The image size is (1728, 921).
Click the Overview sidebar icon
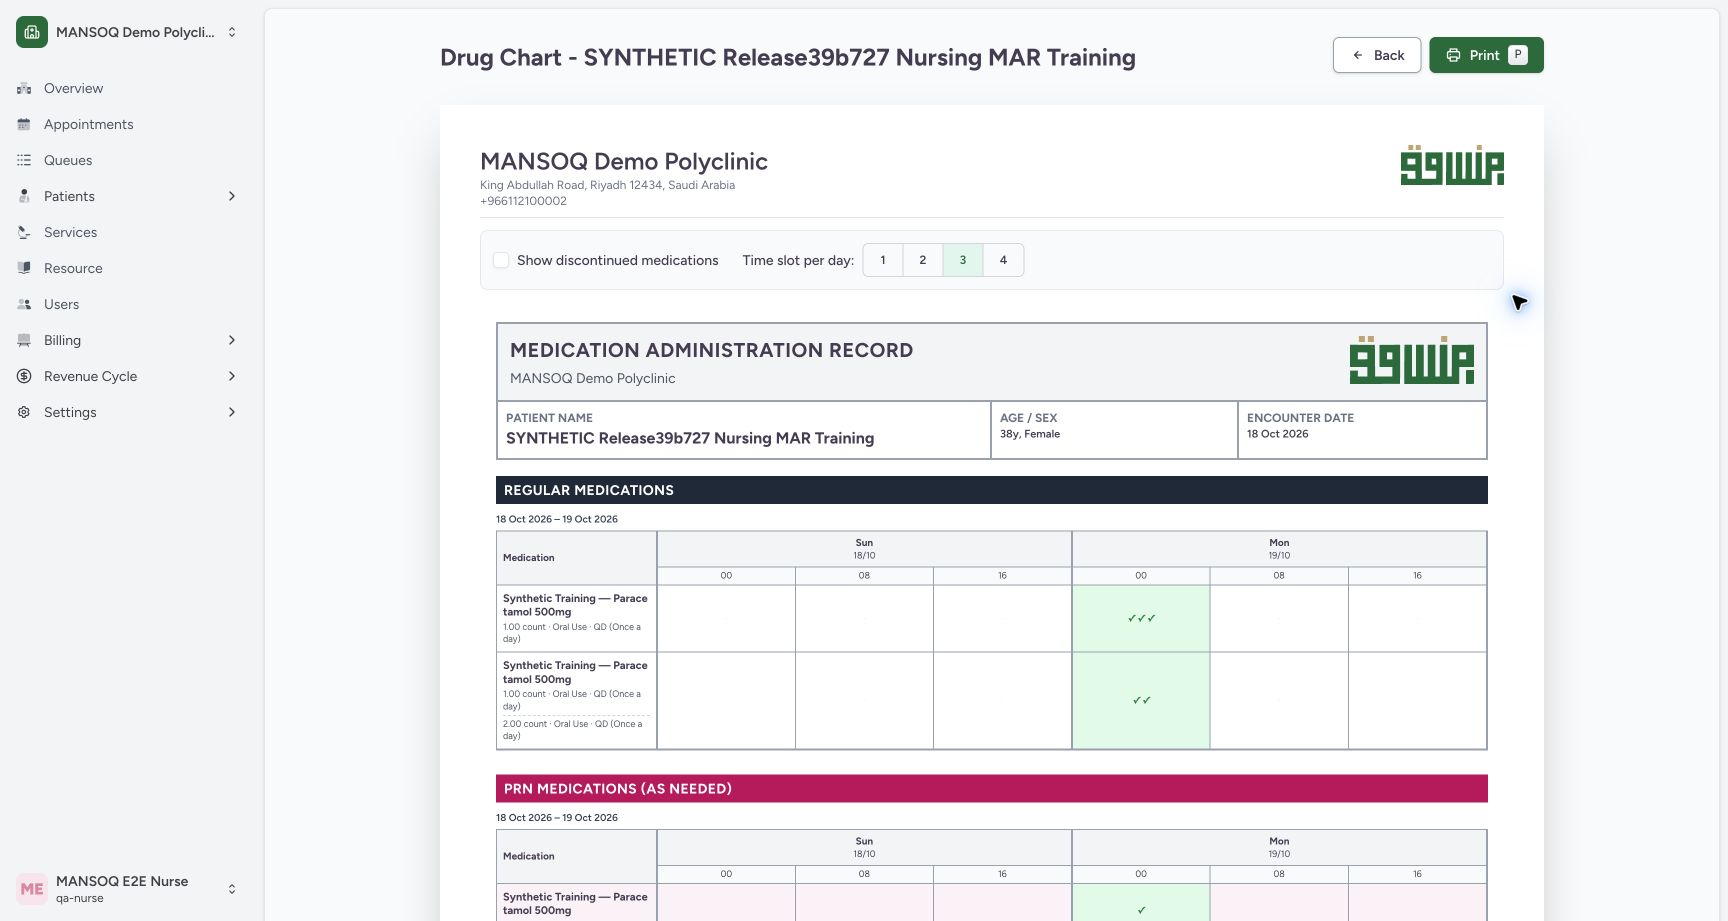(x=24, y=88)
